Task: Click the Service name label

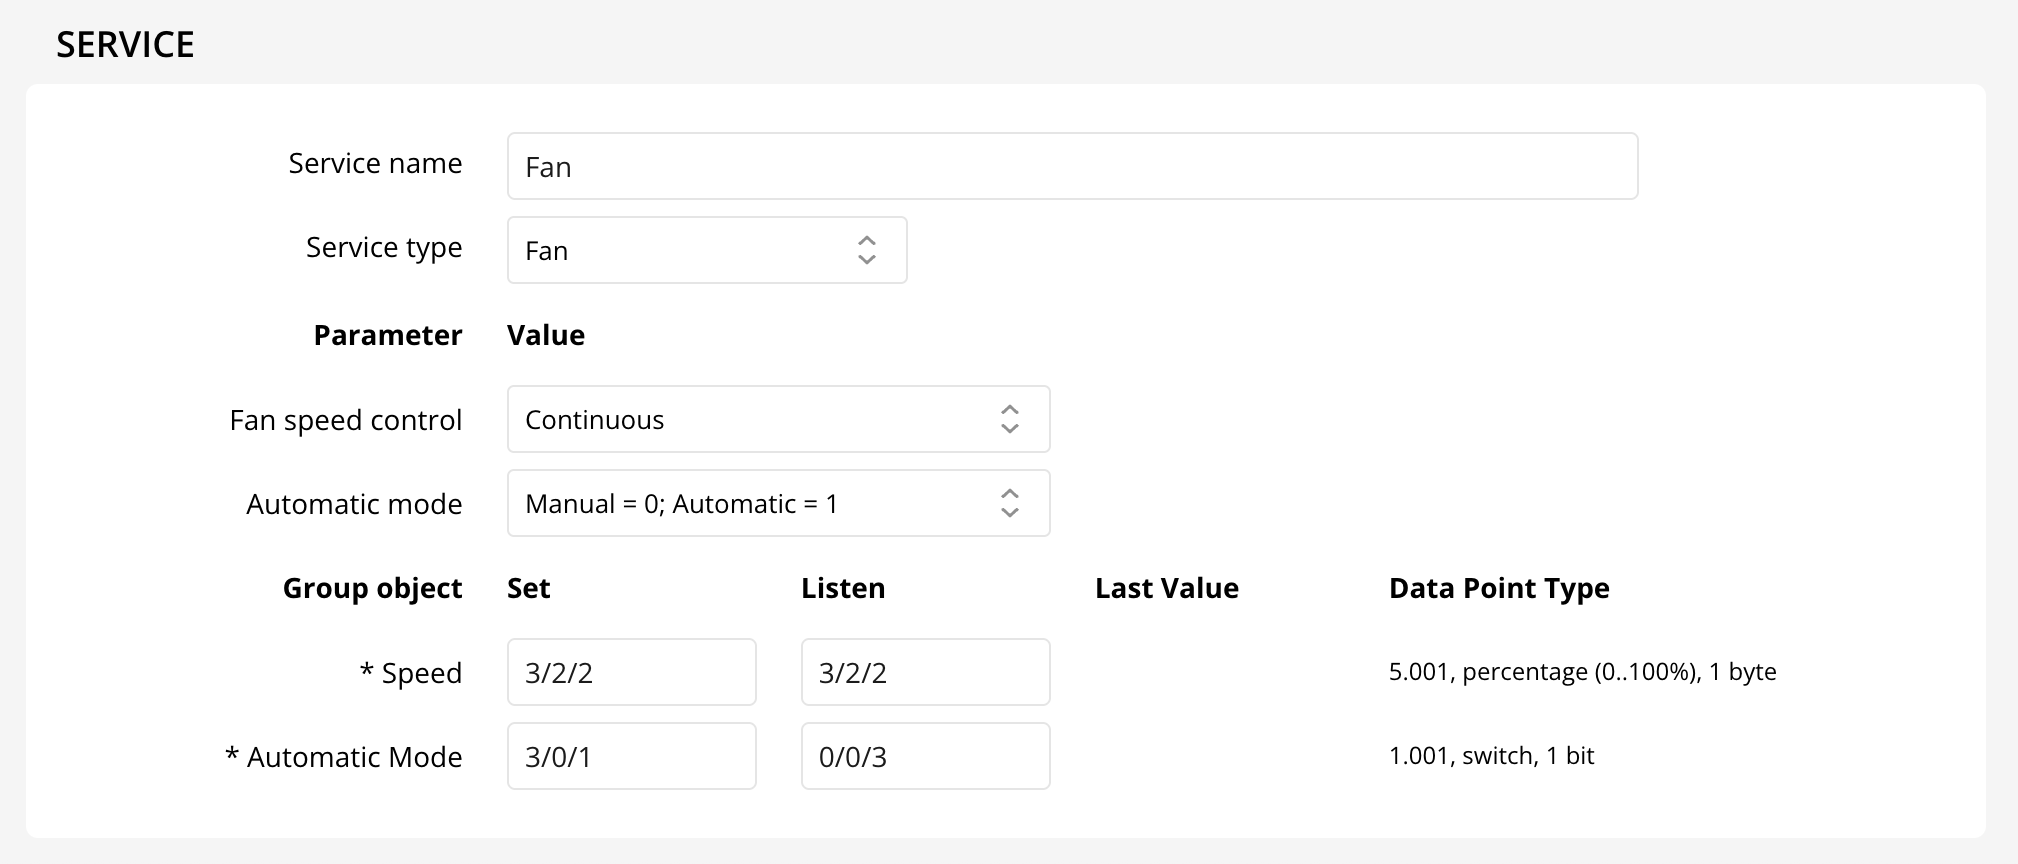Action: click(375, 163)
